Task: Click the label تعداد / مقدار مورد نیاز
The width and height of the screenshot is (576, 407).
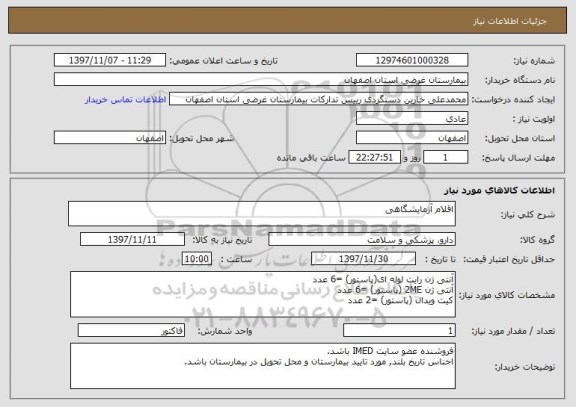Action: 513,331
